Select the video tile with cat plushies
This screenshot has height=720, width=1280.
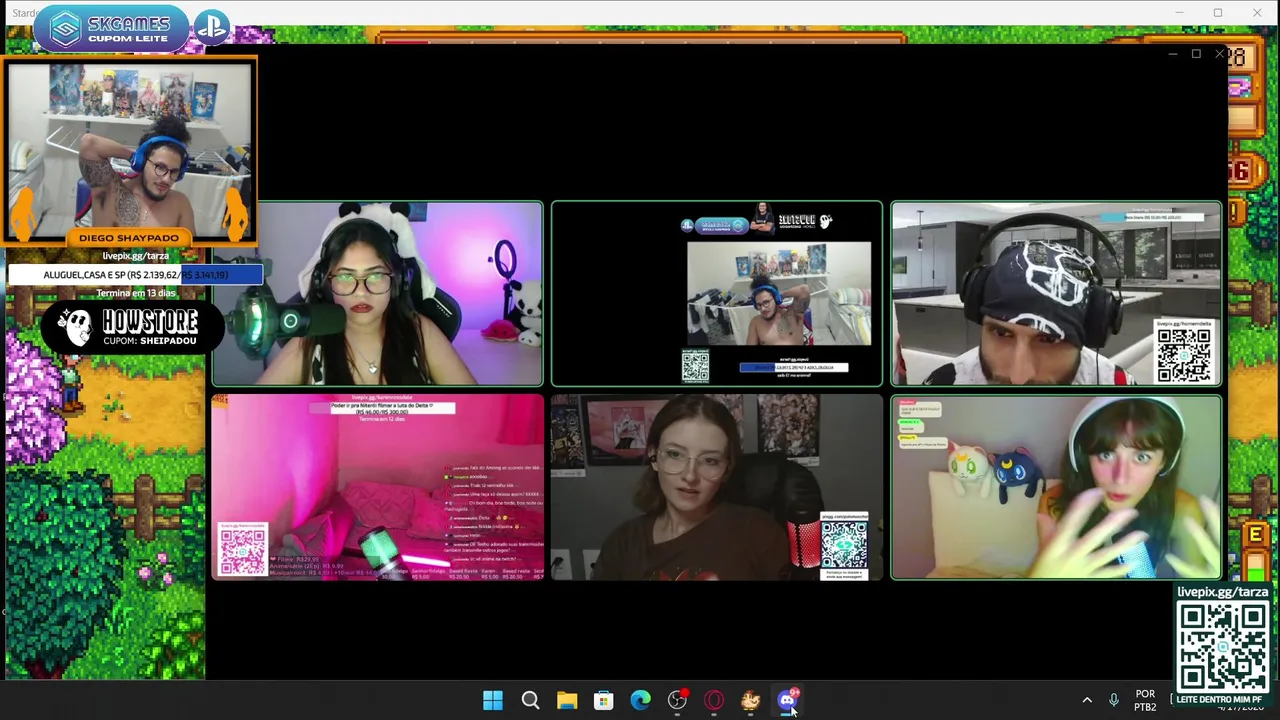pos(1056,487)
